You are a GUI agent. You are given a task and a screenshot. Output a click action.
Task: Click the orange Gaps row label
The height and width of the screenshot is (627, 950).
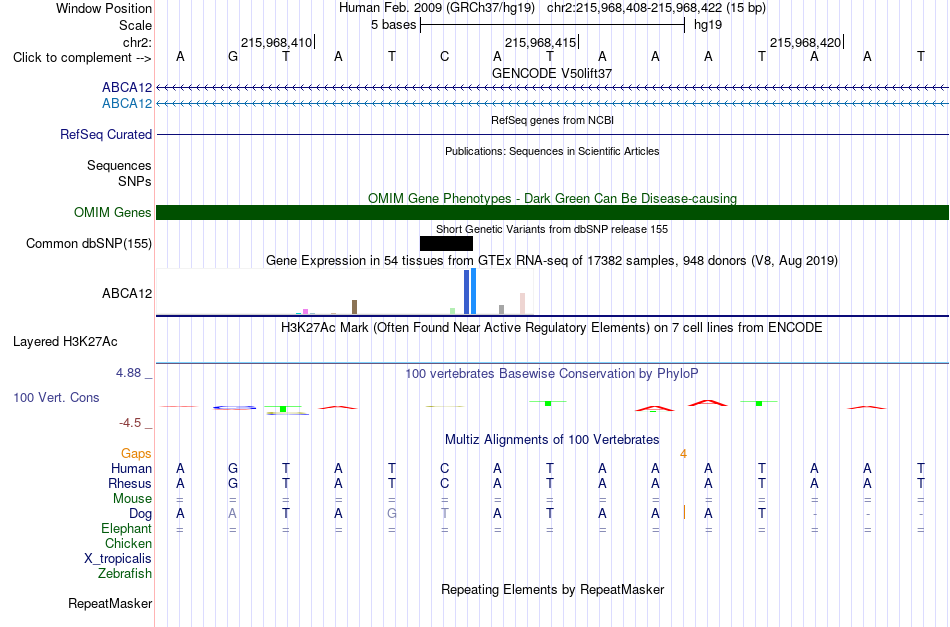click(136, 453)
